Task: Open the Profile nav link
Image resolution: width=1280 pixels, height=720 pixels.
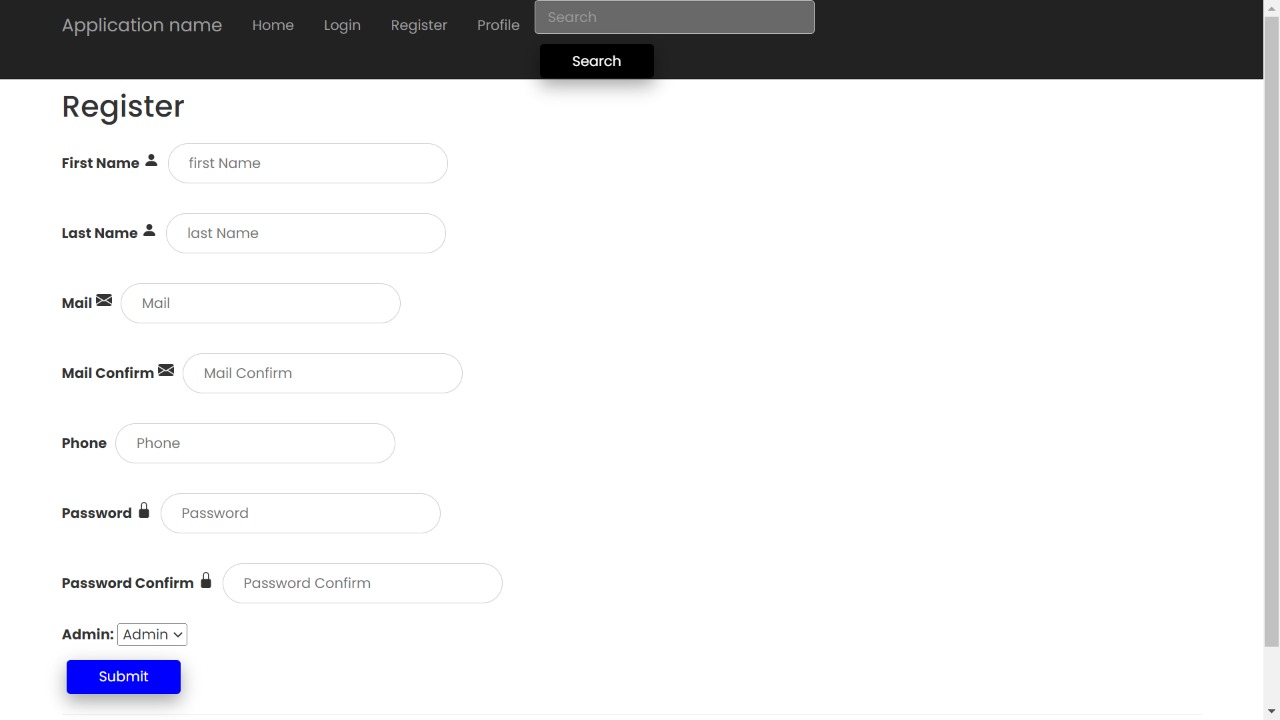Action: click(498, 25)
